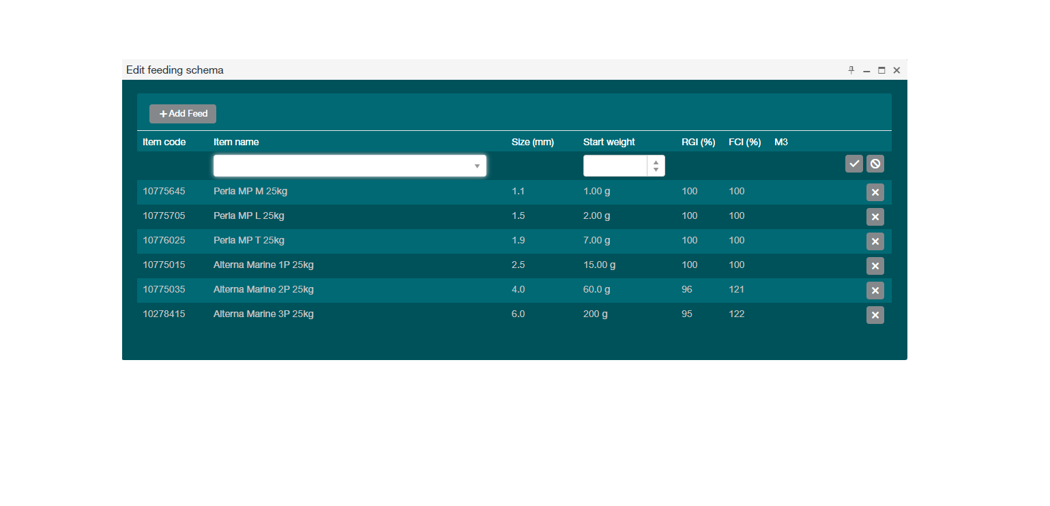Image resolution: width=1050 pixels, height=506 pixels.
Task: Remove Alterna Marine 1P 25kg row
Action: [874, 266]
